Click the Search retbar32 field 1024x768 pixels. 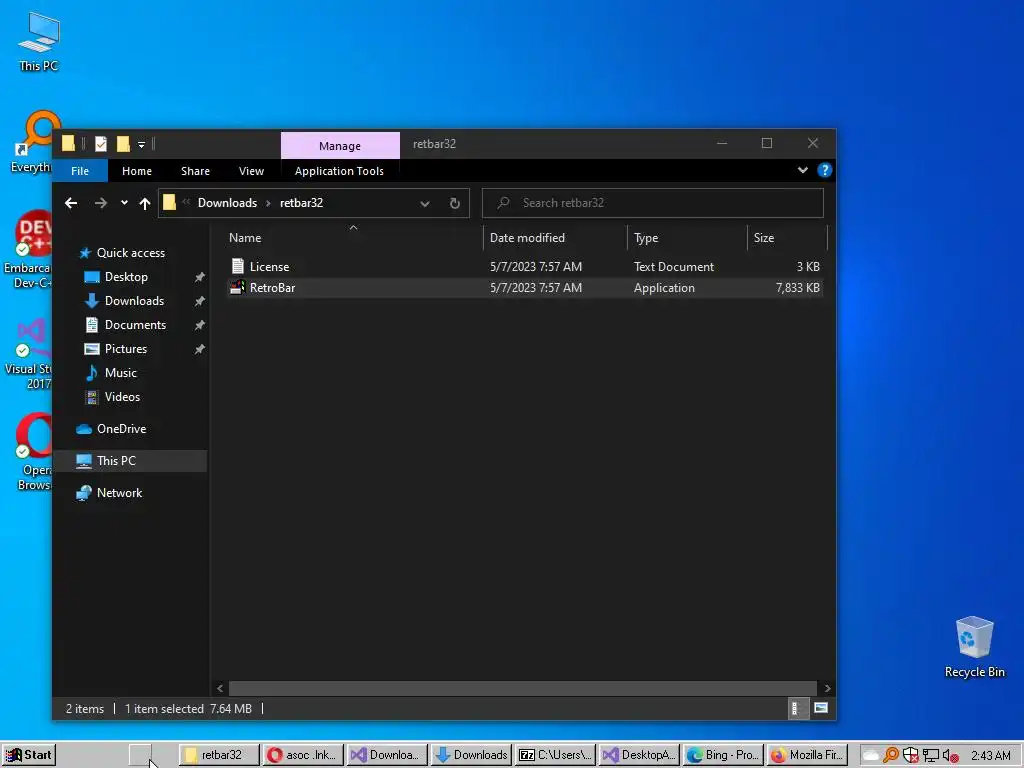coord(652,203)
